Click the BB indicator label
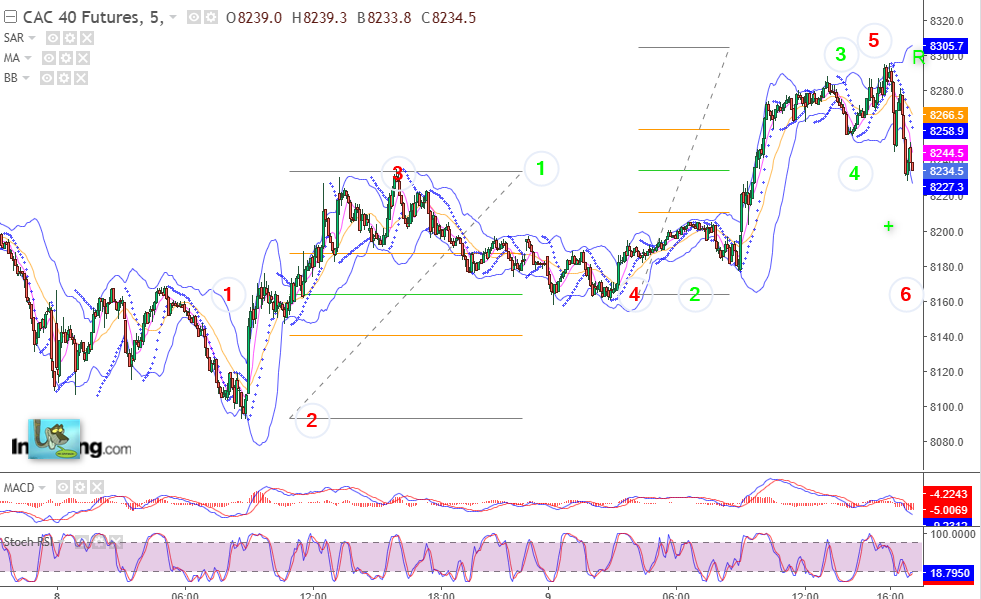981x599 pixels. coord(11,78)
